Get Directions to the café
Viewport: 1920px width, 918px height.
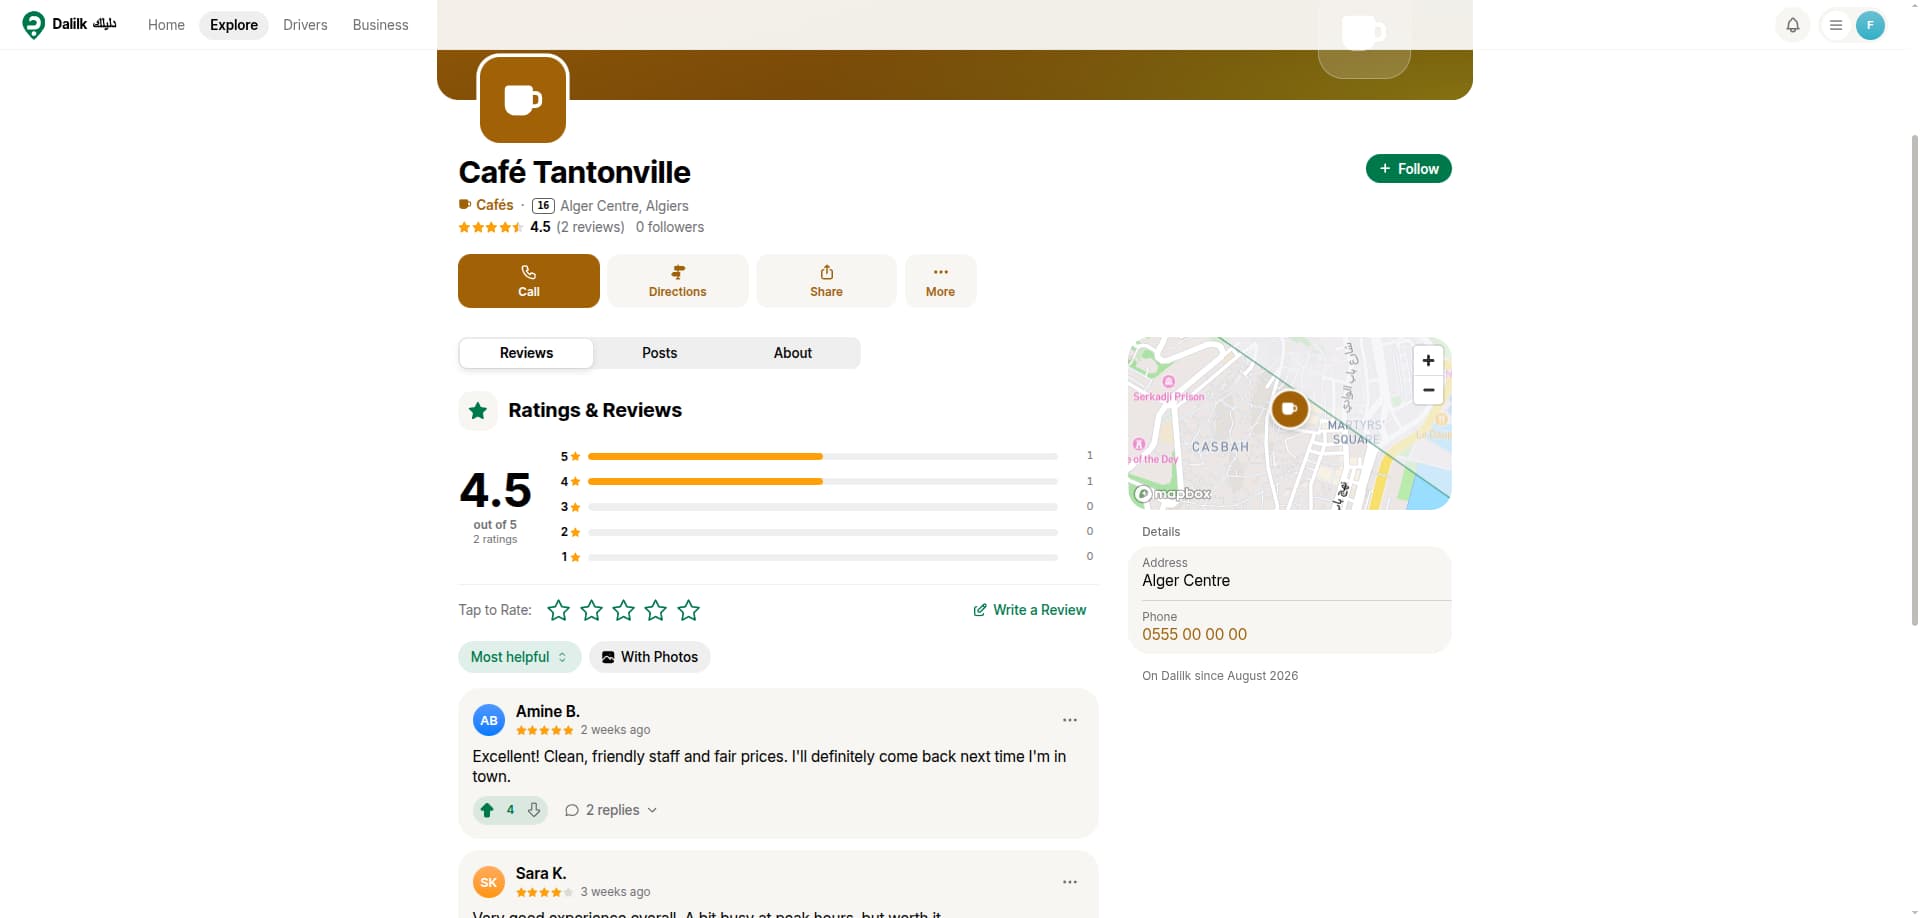tap(677, 281)
